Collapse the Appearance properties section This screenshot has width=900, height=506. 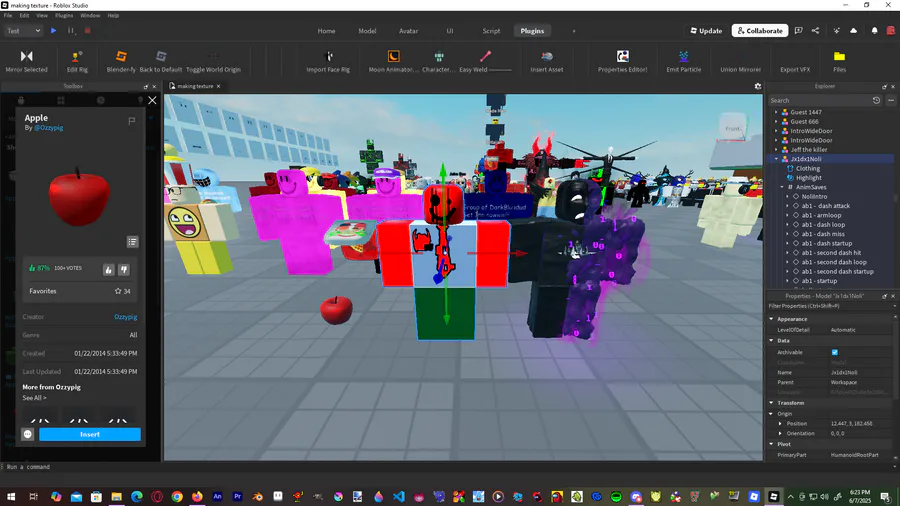pyautogui.click(x=771, y=319)
